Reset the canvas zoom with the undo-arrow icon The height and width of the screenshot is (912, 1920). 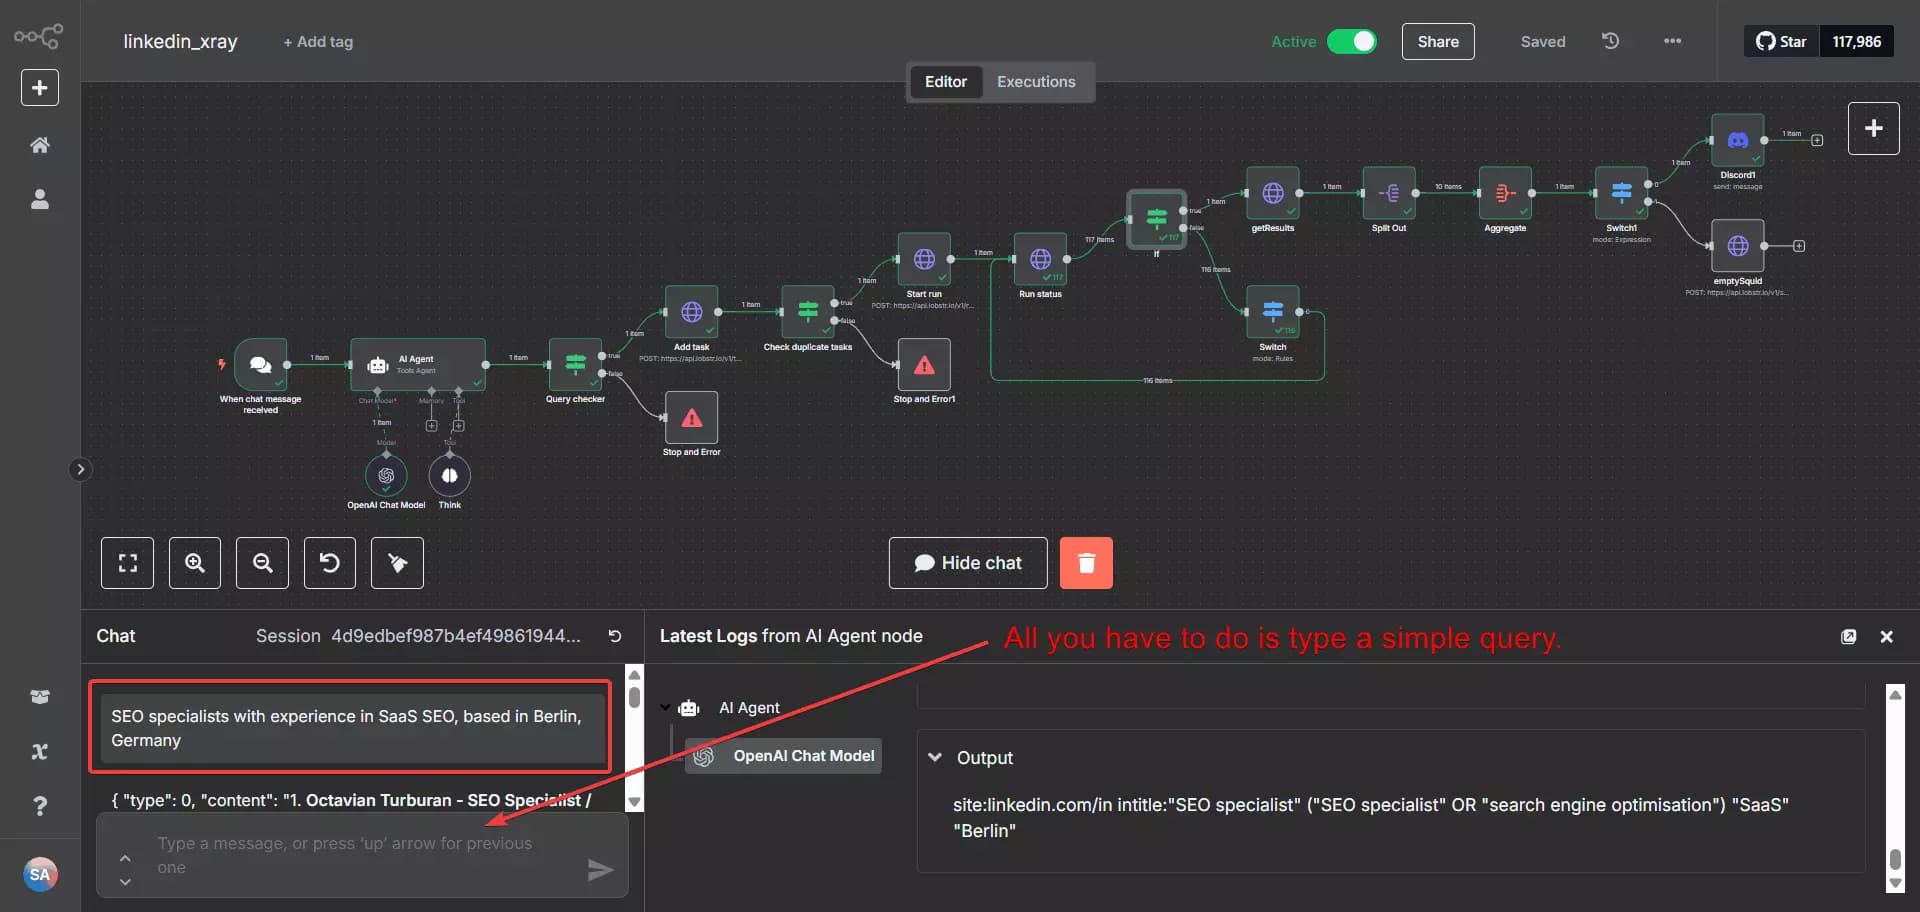tap(329, 562)
